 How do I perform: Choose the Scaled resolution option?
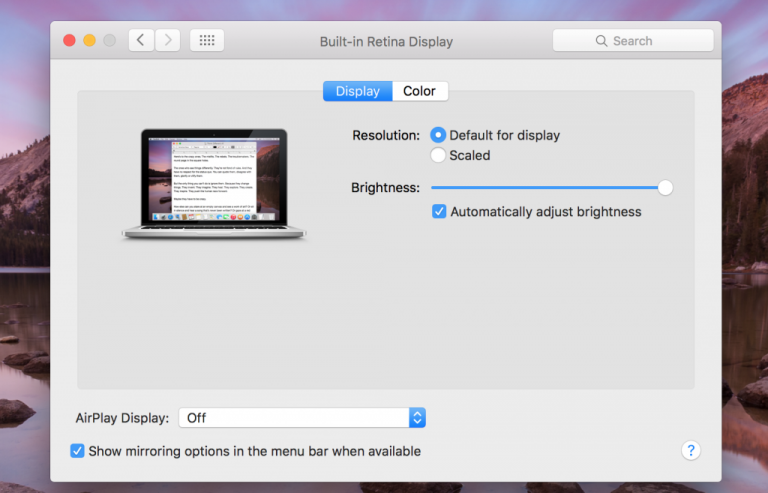(x=438, y=155)
